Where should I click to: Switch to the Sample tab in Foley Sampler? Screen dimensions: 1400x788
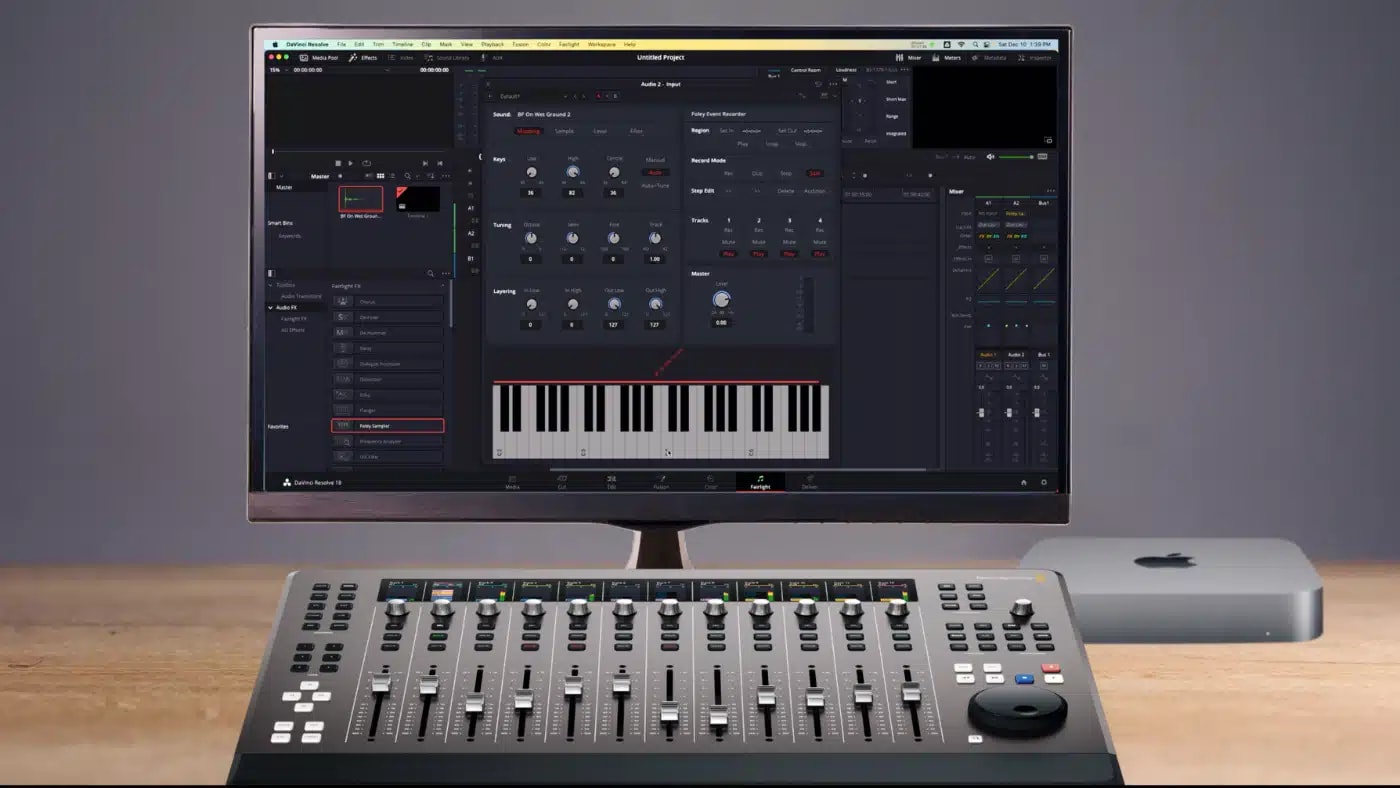click(565, 131)
